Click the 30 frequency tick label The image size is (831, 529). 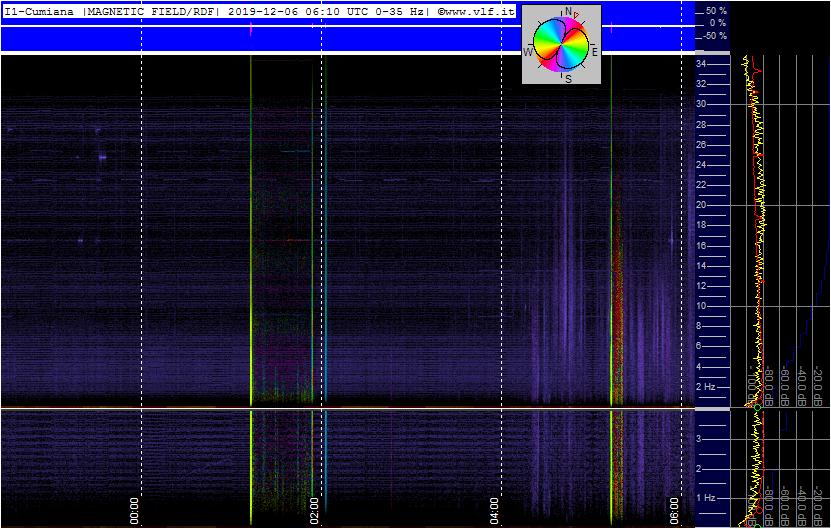tap(701, 104)
